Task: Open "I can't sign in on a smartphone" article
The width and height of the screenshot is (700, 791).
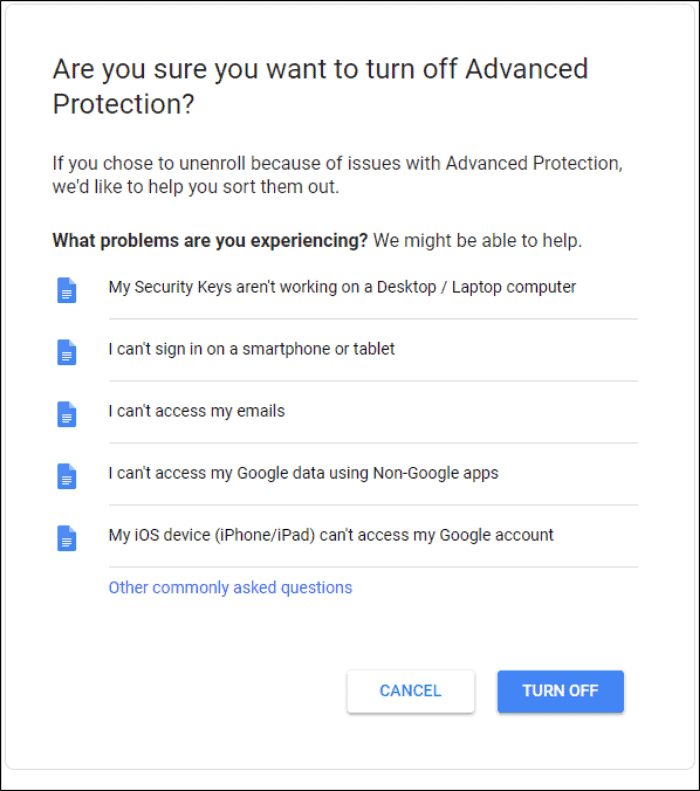Action: [252, 349]
